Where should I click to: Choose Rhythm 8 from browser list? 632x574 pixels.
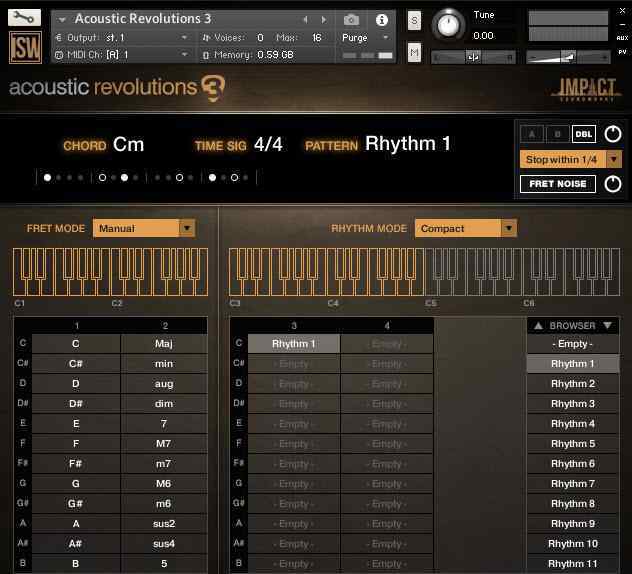coord(573,503)
